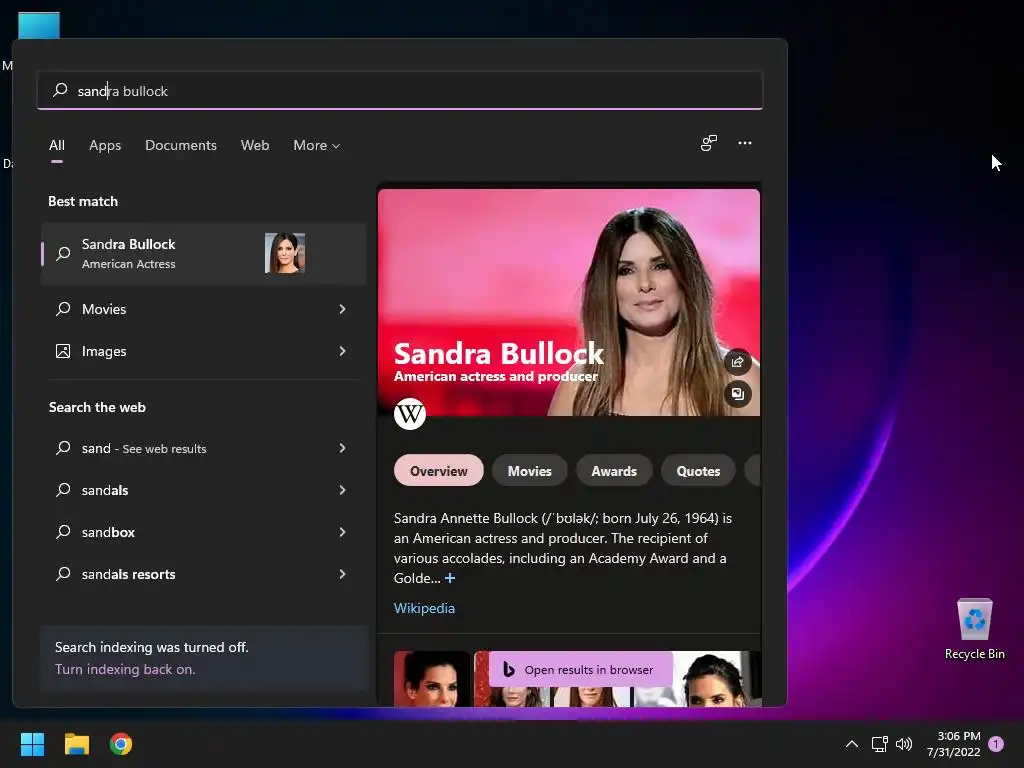Click the search magnifier icon in search box
Viewport: 1024px width, 768px height.
[x=60, y=90]
